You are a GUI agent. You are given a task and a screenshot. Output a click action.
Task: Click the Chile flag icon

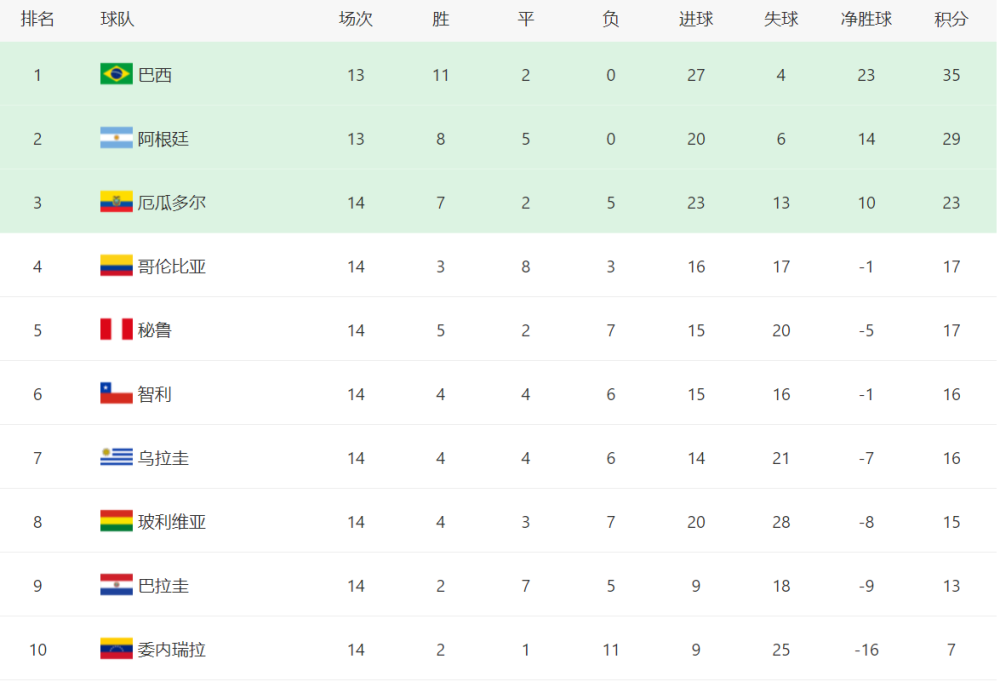click(x=116, y=393)
